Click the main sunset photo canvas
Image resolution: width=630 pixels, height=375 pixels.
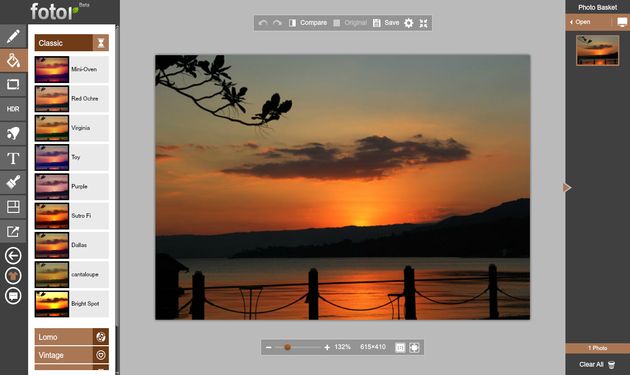click(x=342, y=187)
